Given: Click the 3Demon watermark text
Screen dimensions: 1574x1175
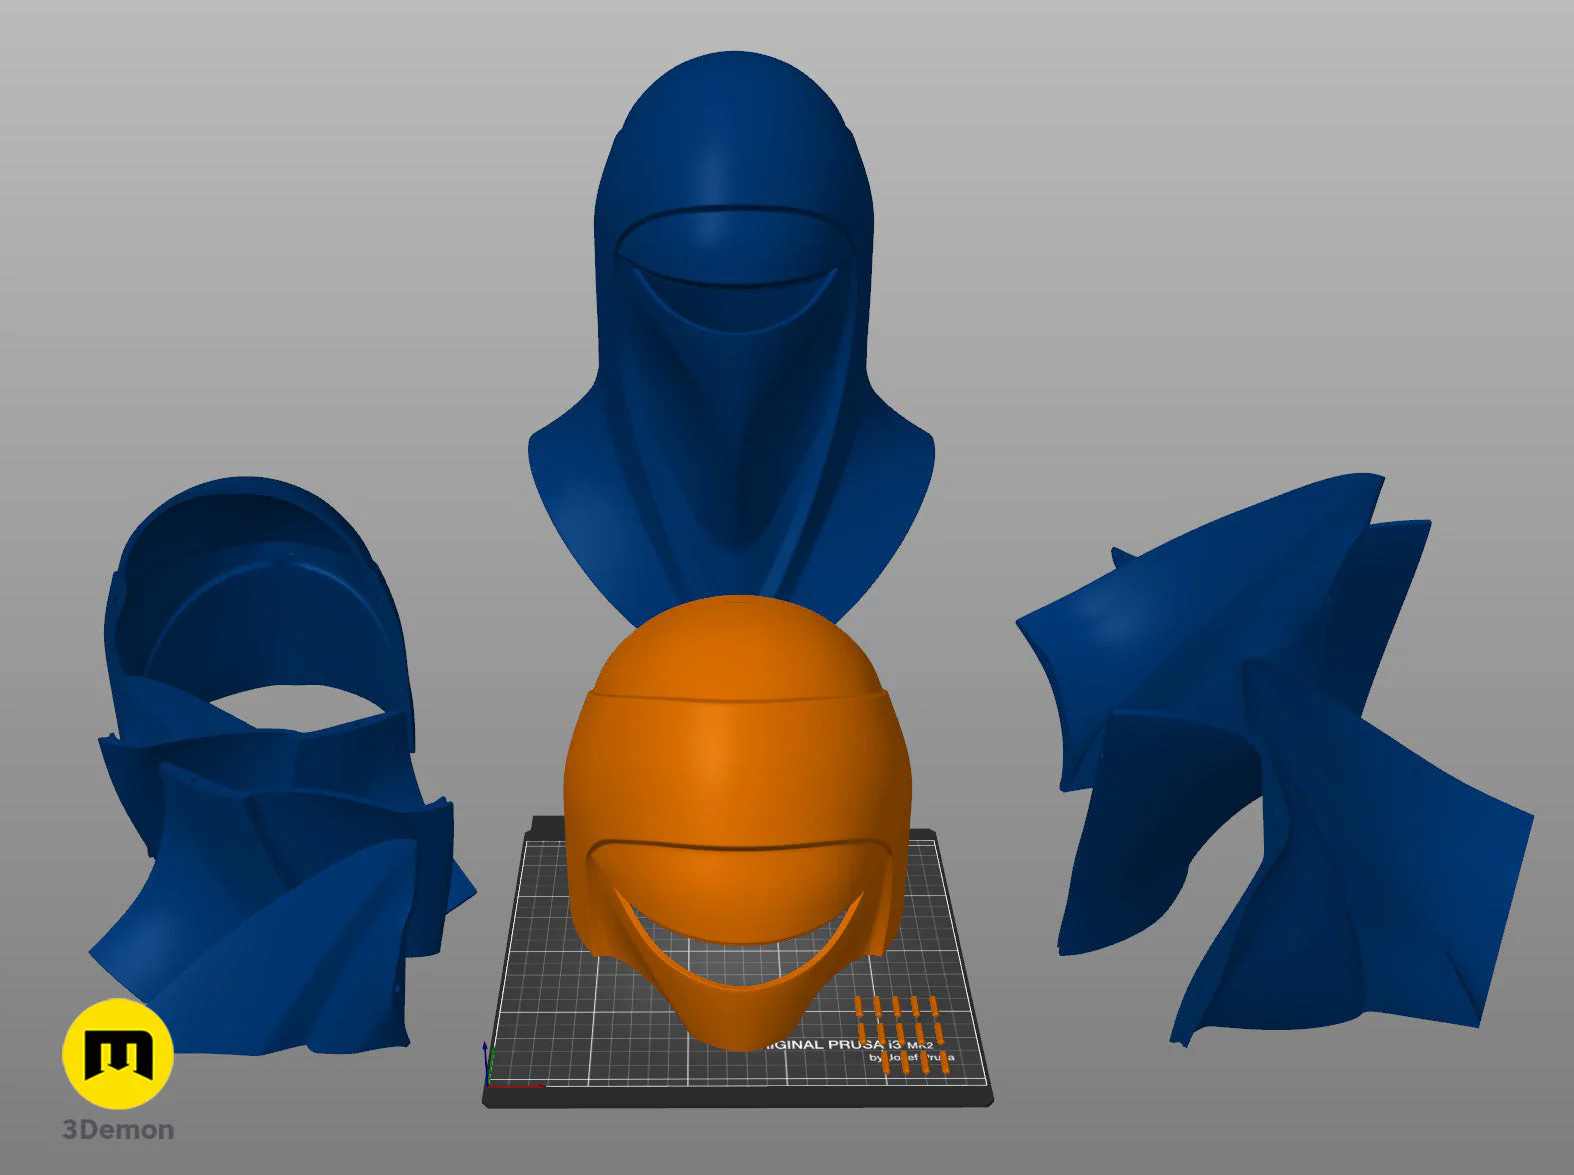Looking at the screenshot, I should [118, 1130].
